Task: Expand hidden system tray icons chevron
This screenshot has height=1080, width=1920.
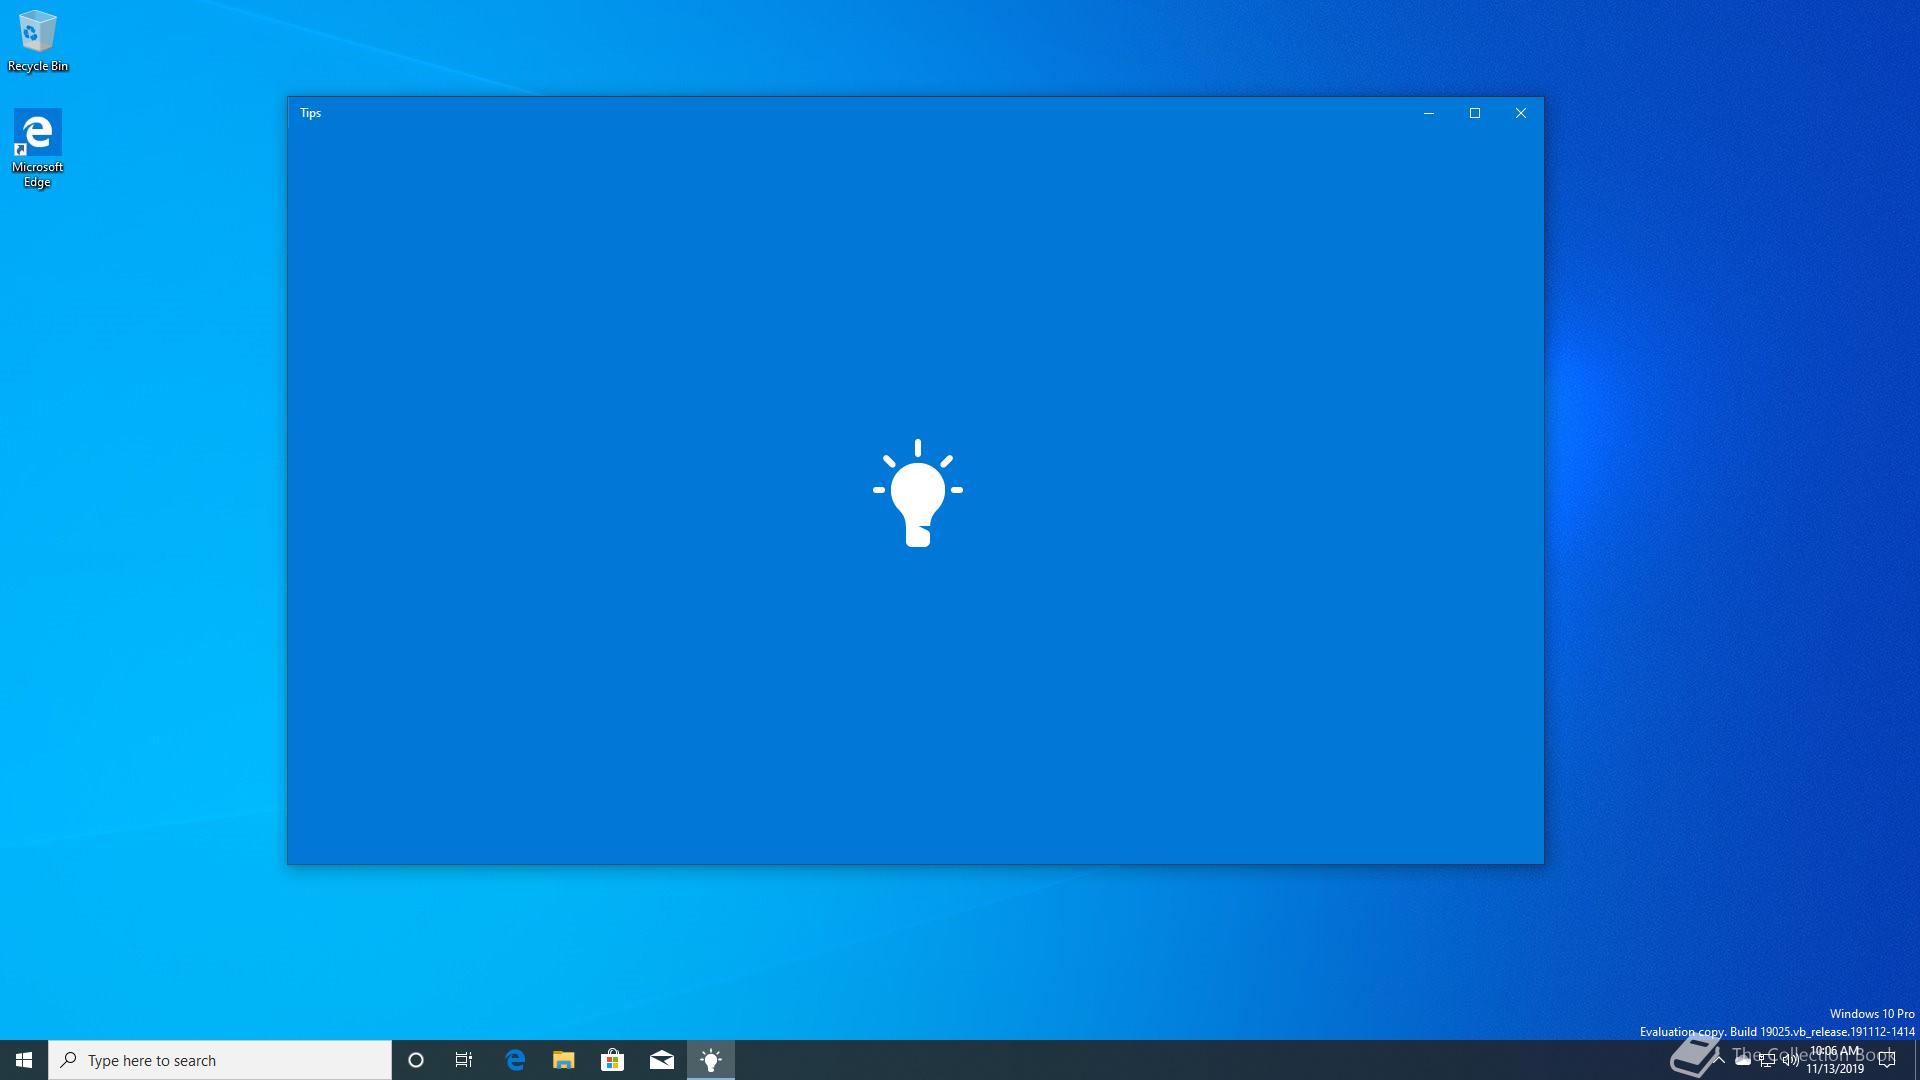Action: pos(1719,1060)
